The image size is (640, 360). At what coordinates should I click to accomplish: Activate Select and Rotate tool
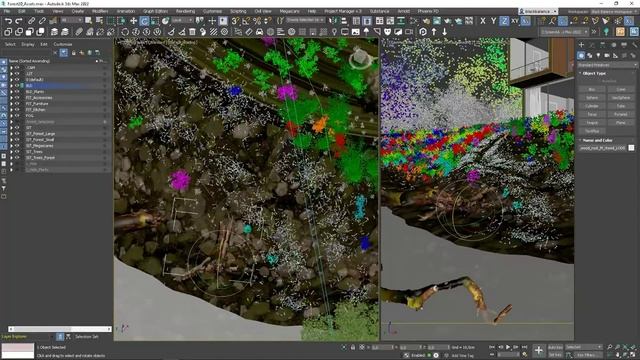tap(144, 20)
